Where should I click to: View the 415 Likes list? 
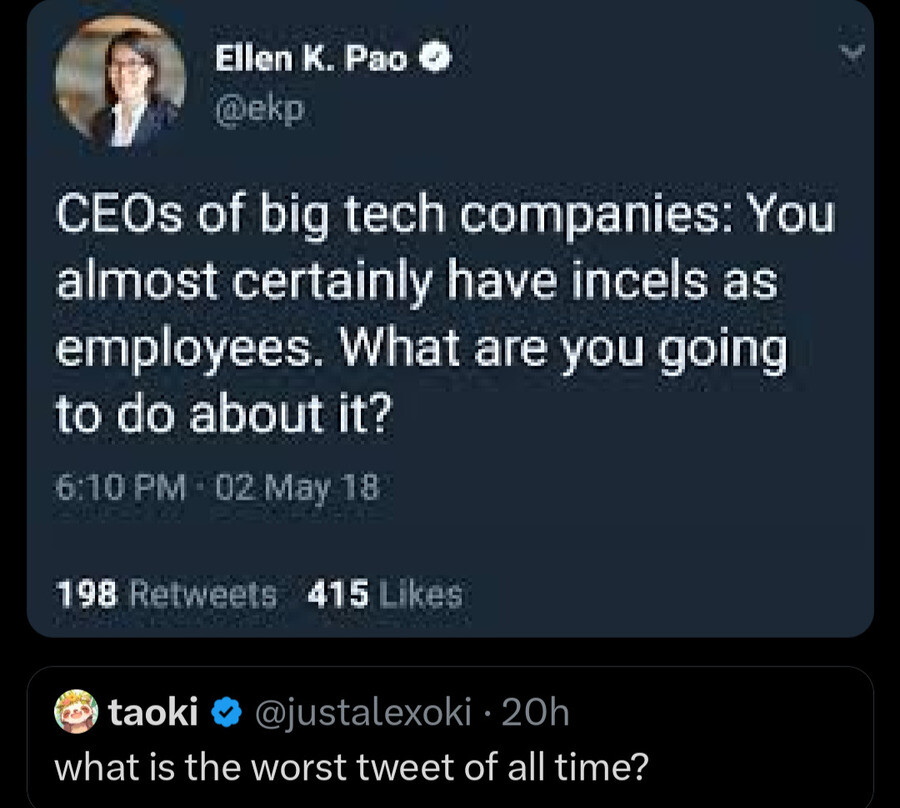tap(386, 595)
